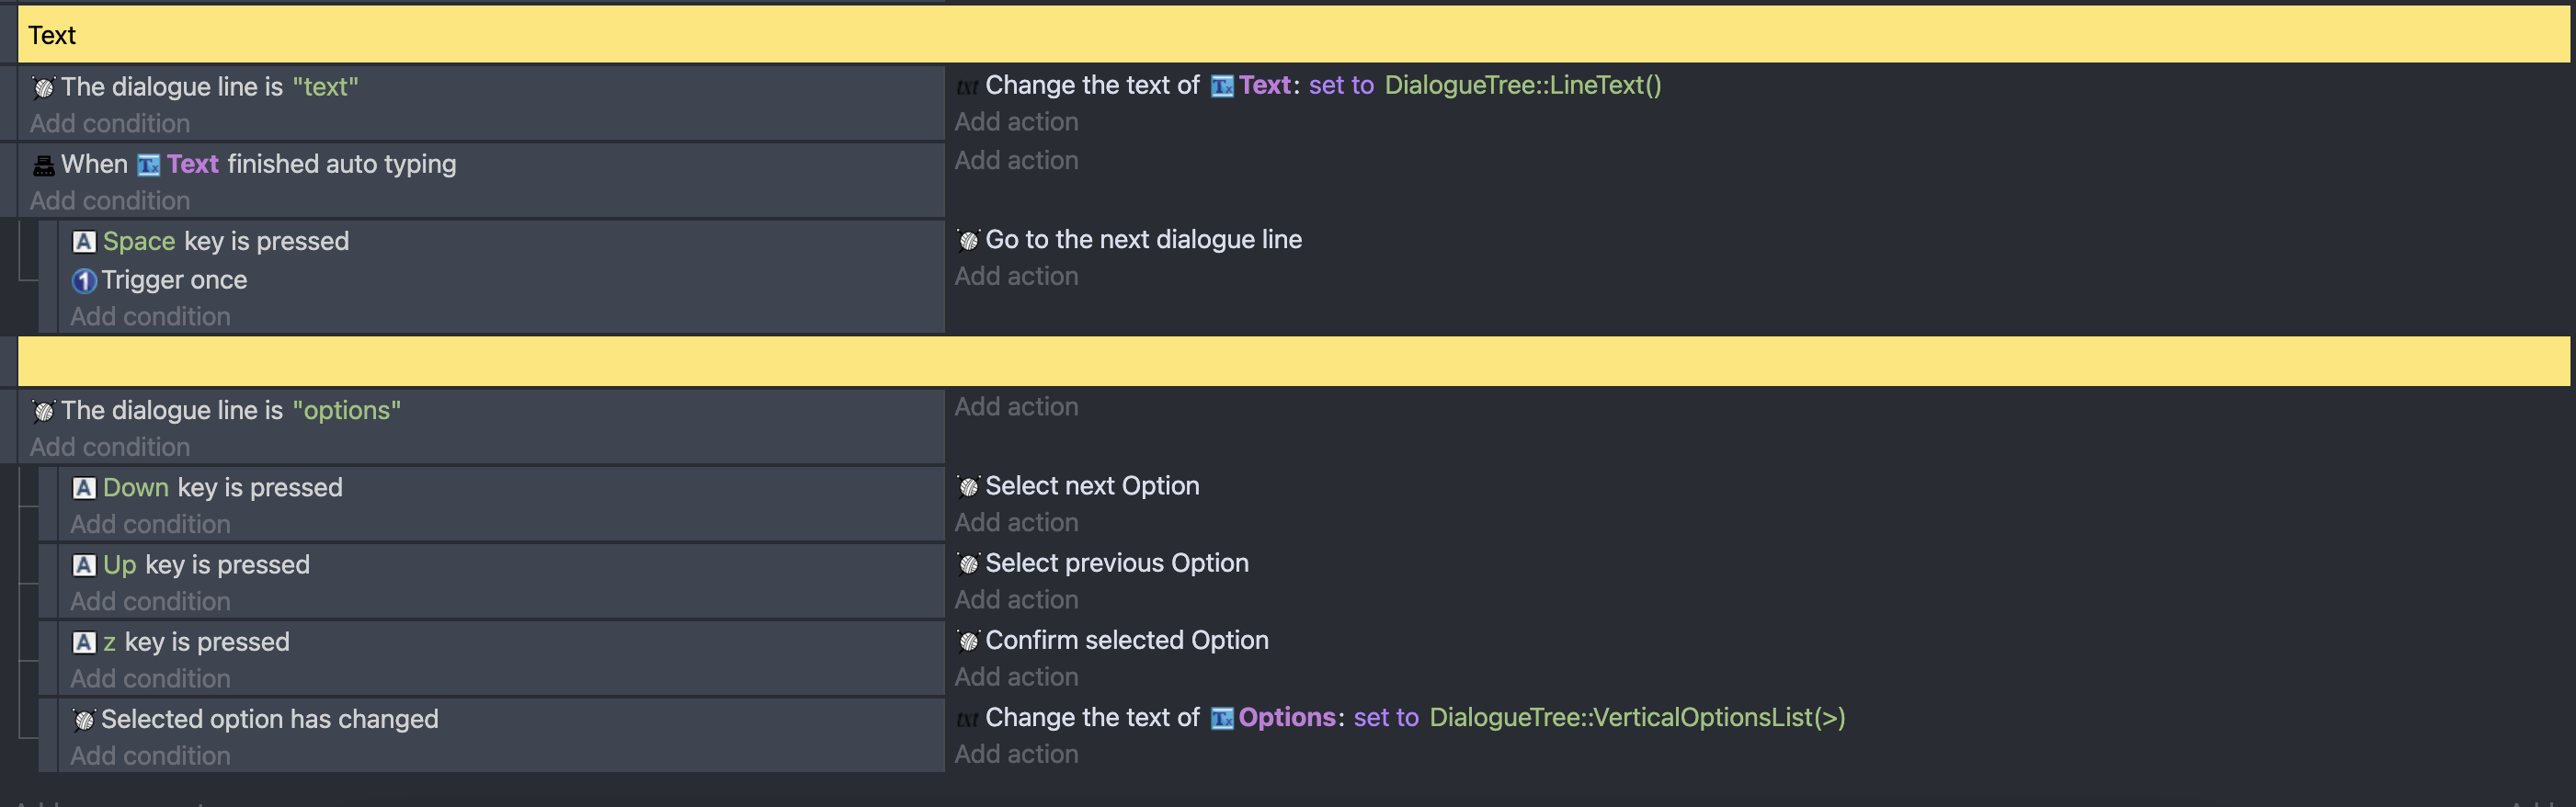
Task: Add condition under 'finished auto typing'
Action: 110,200
